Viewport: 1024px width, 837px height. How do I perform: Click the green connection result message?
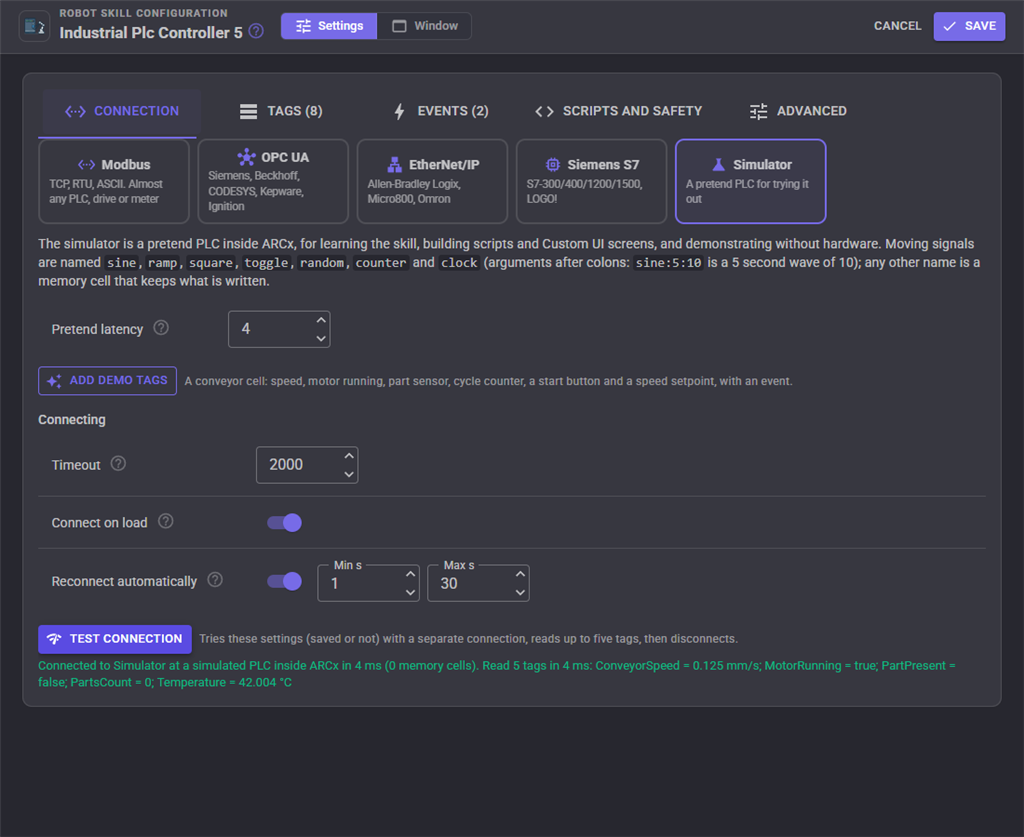496,674
